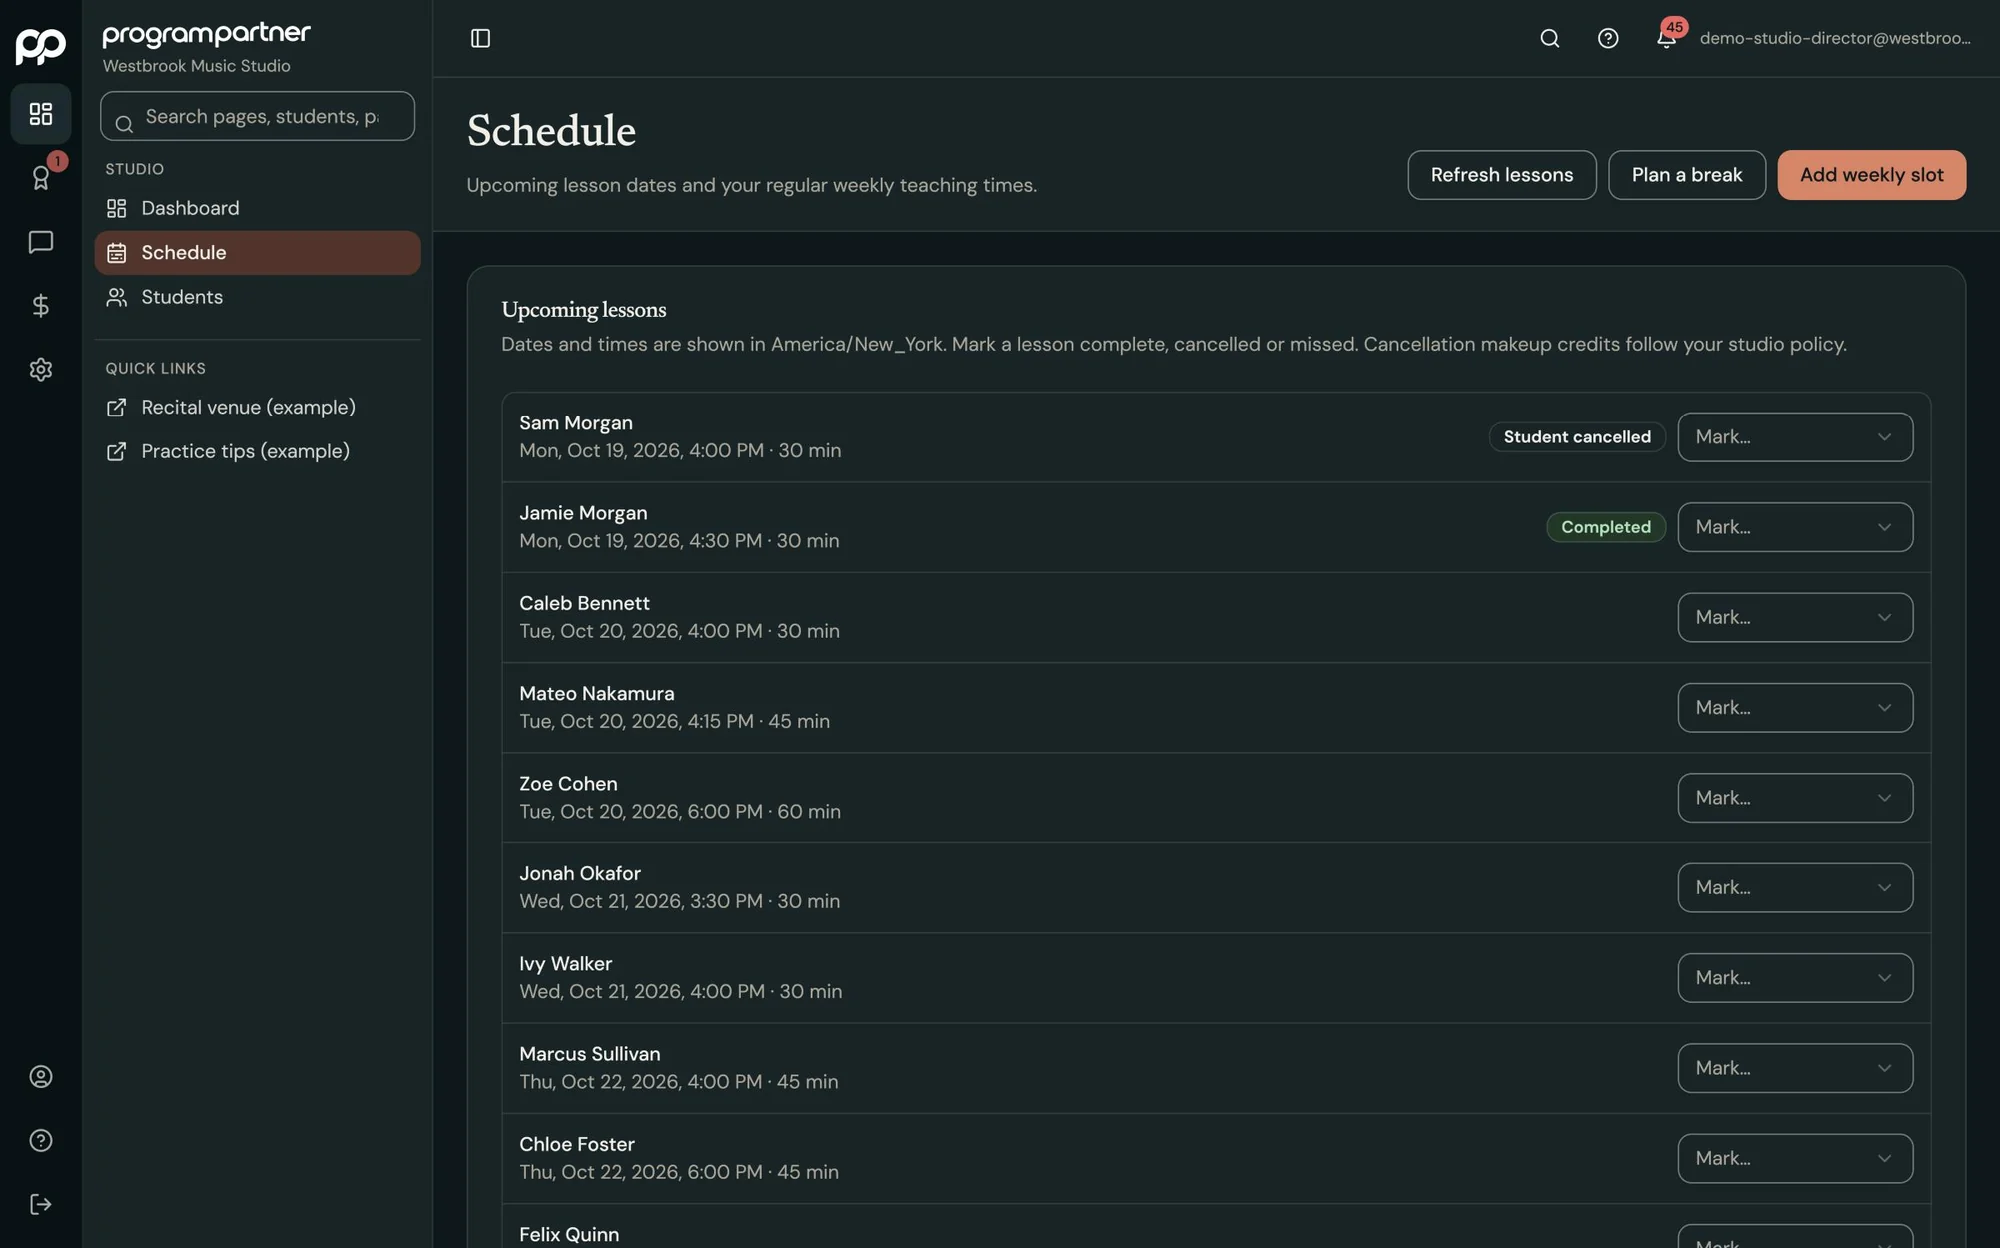Screen dimensions: 2000x1248
Task: Click the sign out icon in the rail
Action: click(41, 1204)
